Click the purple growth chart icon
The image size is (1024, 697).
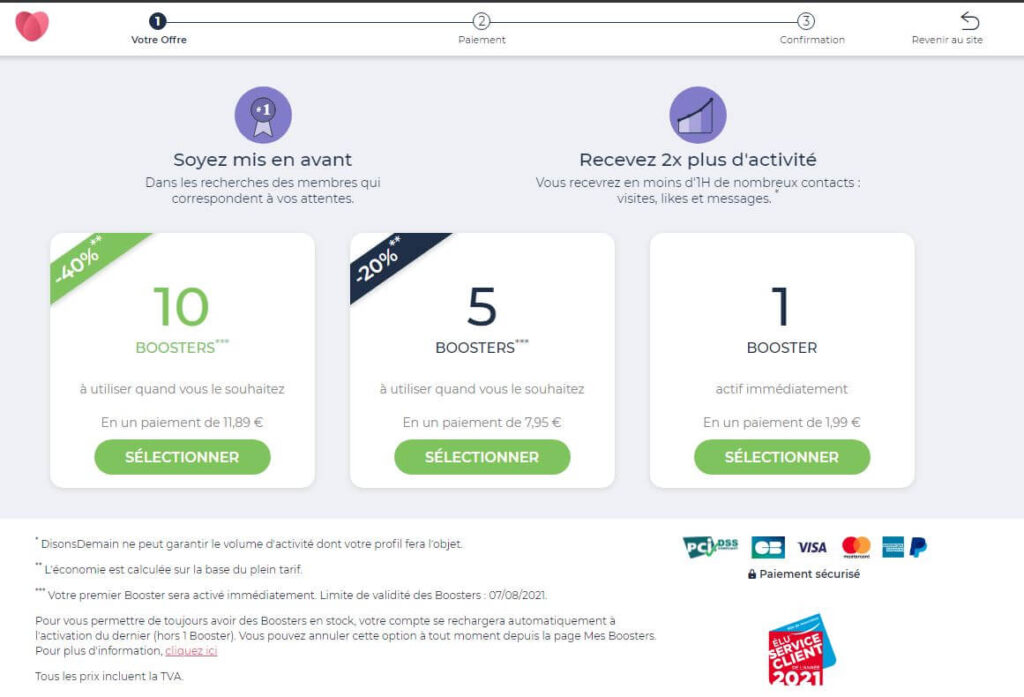(697, 115)
